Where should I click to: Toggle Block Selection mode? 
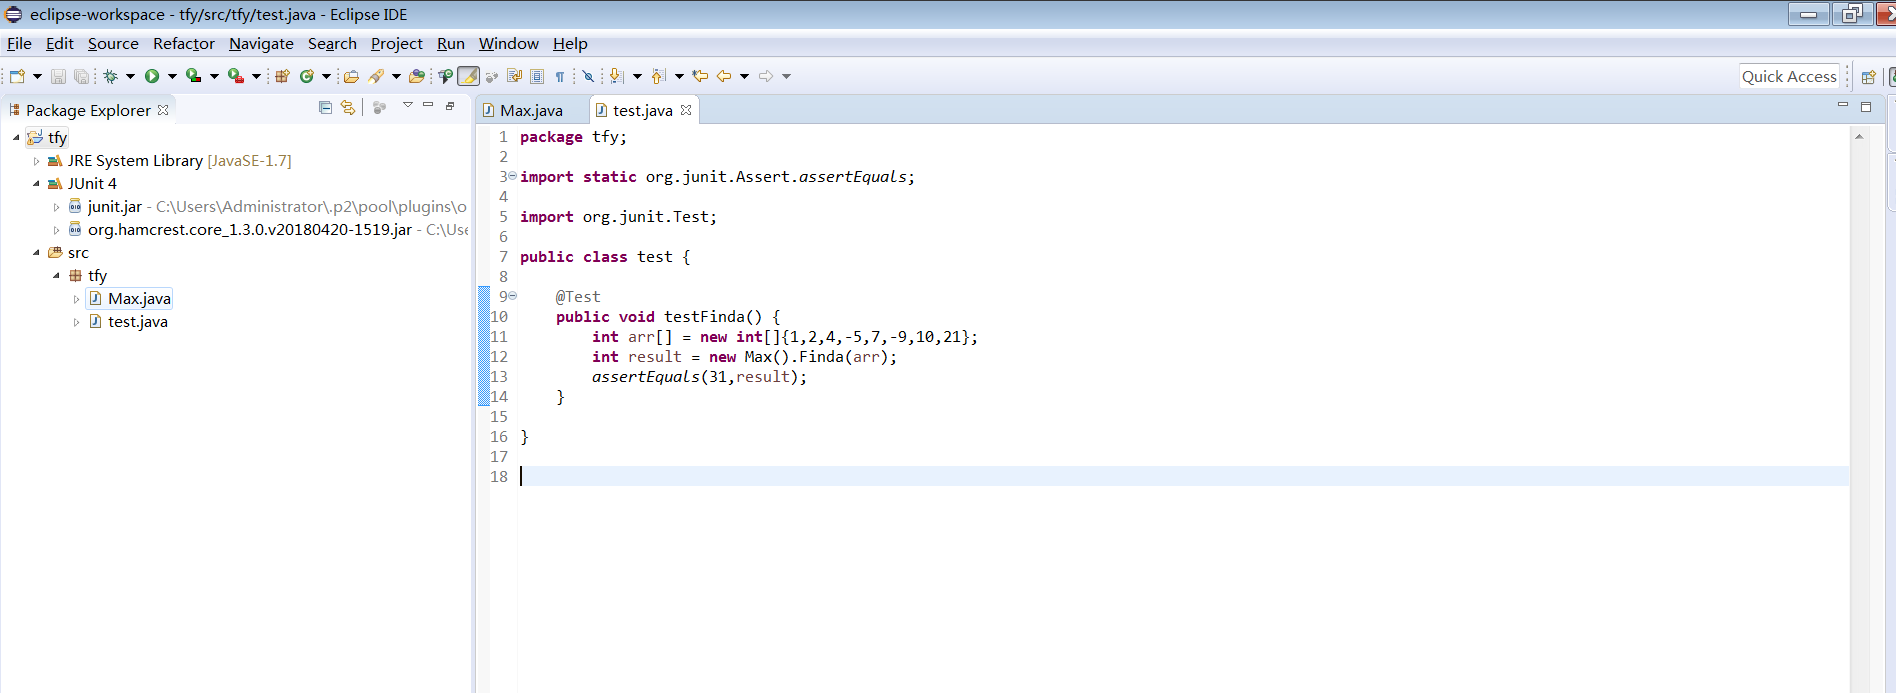pyautogui.click(x=536, y=76)
